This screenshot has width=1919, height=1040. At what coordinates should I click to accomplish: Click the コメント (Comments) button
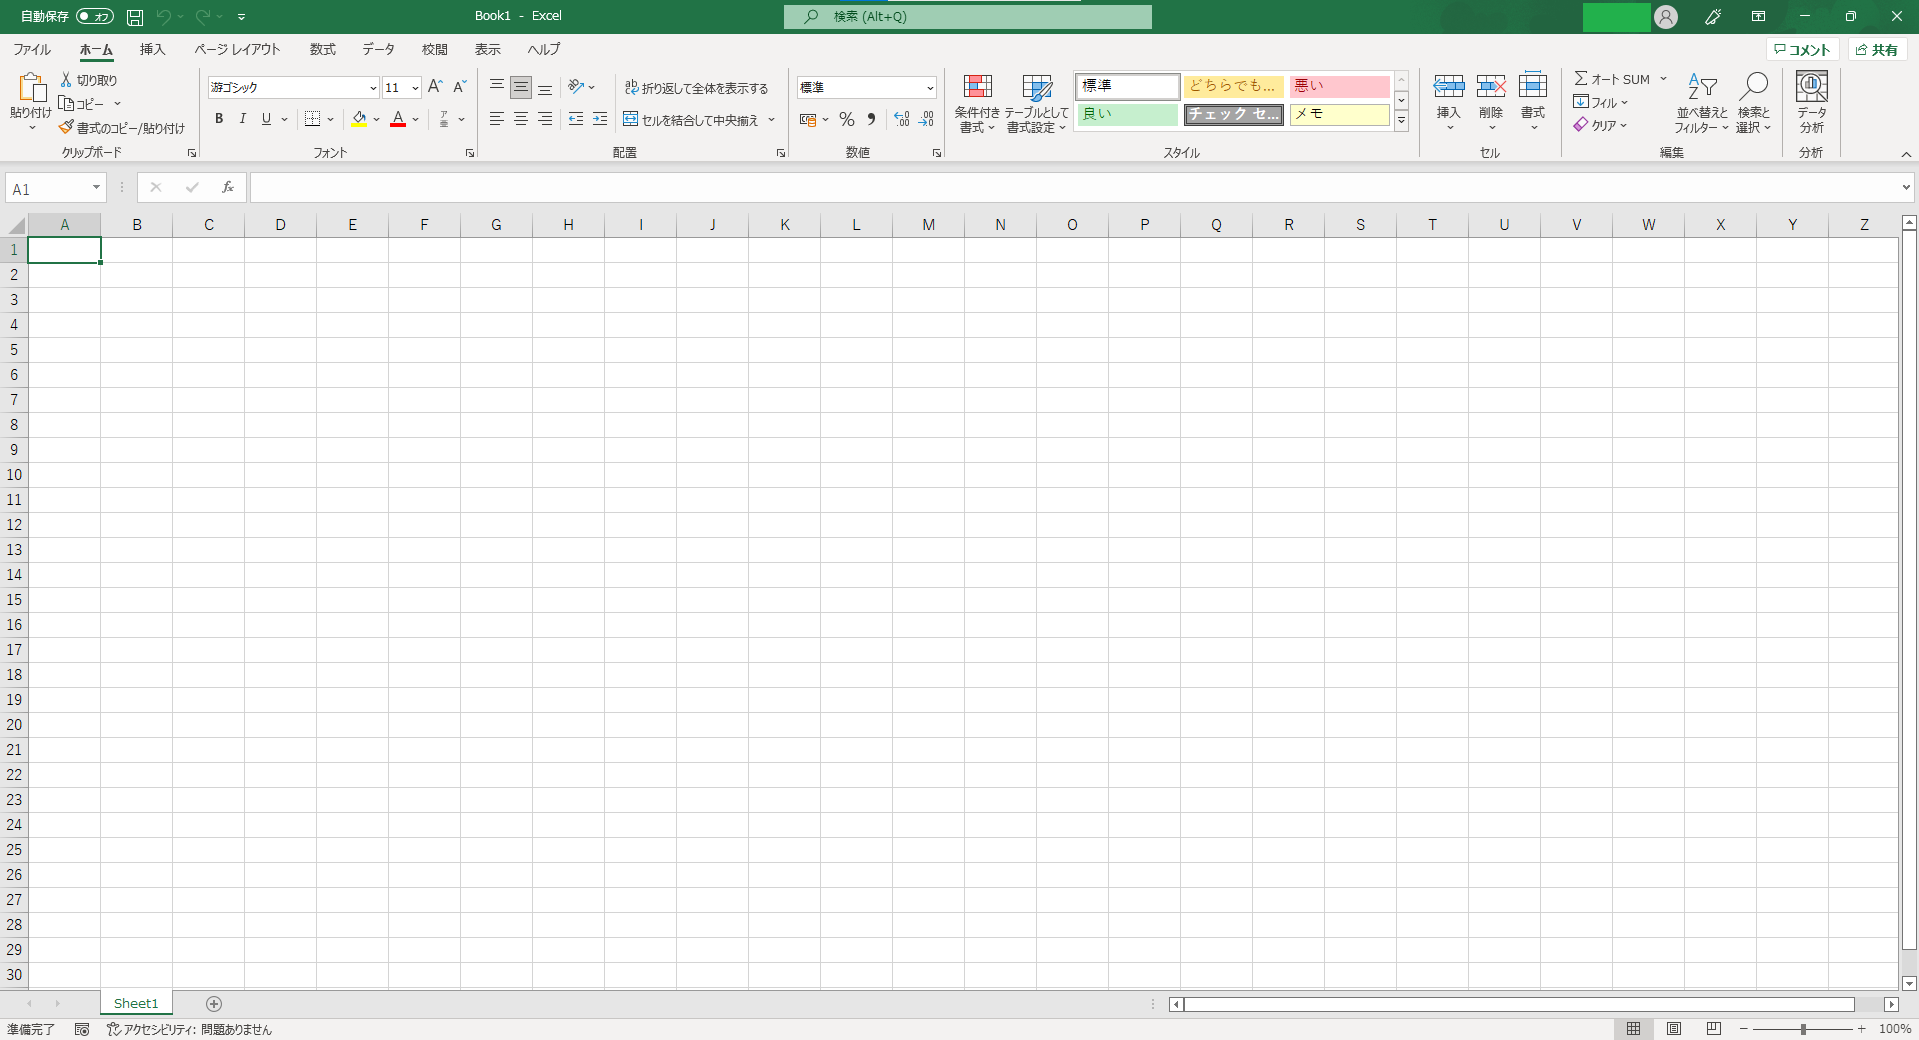point(1801,49)
